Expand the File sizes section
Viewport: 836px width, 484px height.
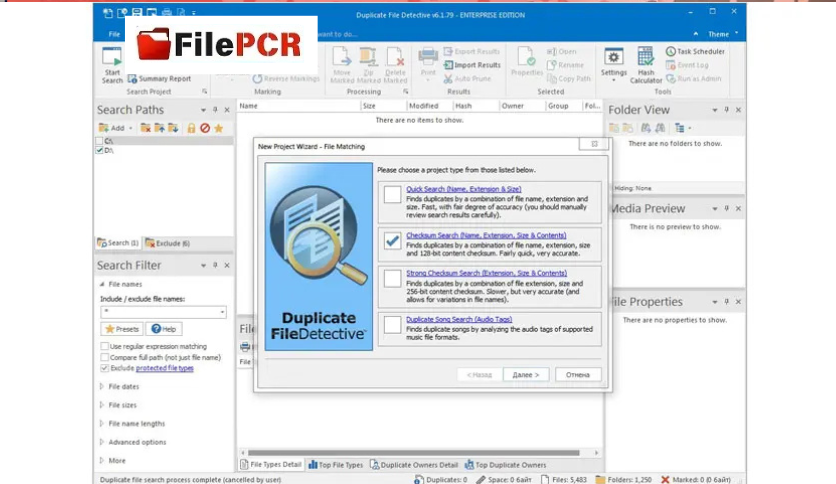pos(102,405)
